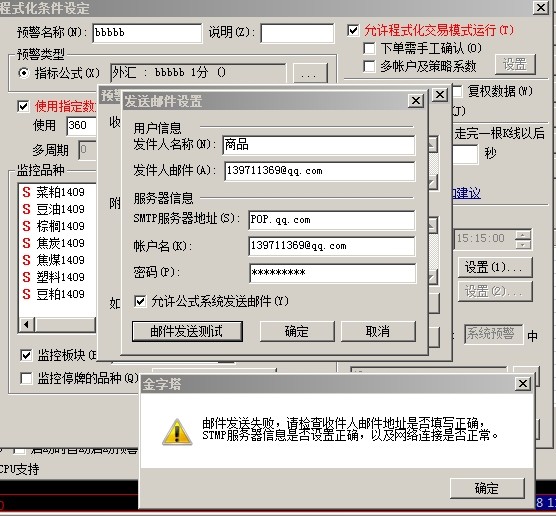Click the 设置(1)... button
This screenshot has width=556, height=516.
pos(495,267)
